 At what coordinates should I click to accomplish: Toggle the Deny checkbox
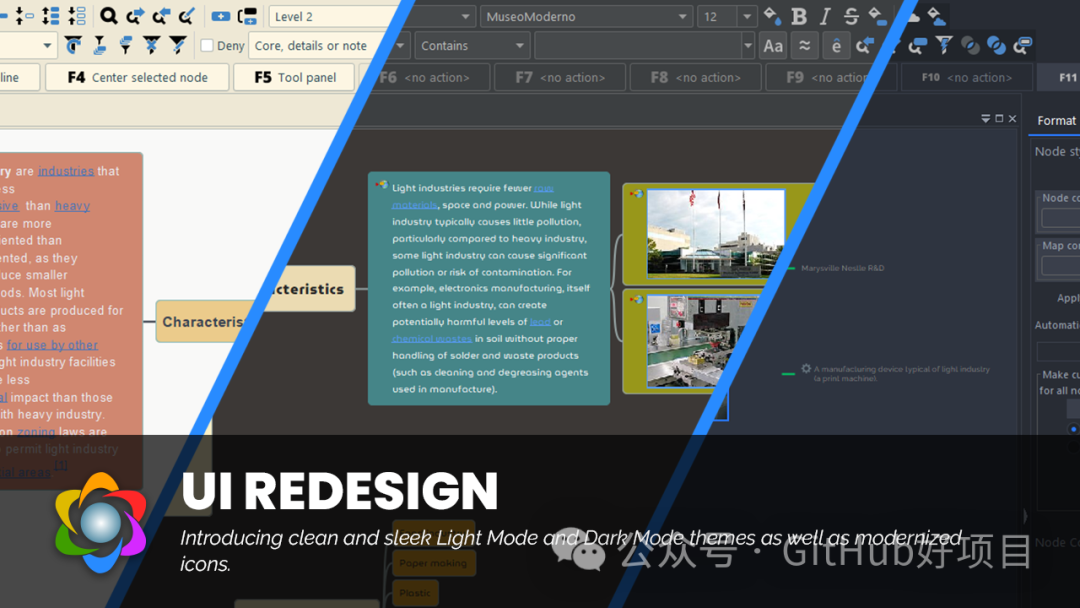pyautogui.click(x=207, y=45)
